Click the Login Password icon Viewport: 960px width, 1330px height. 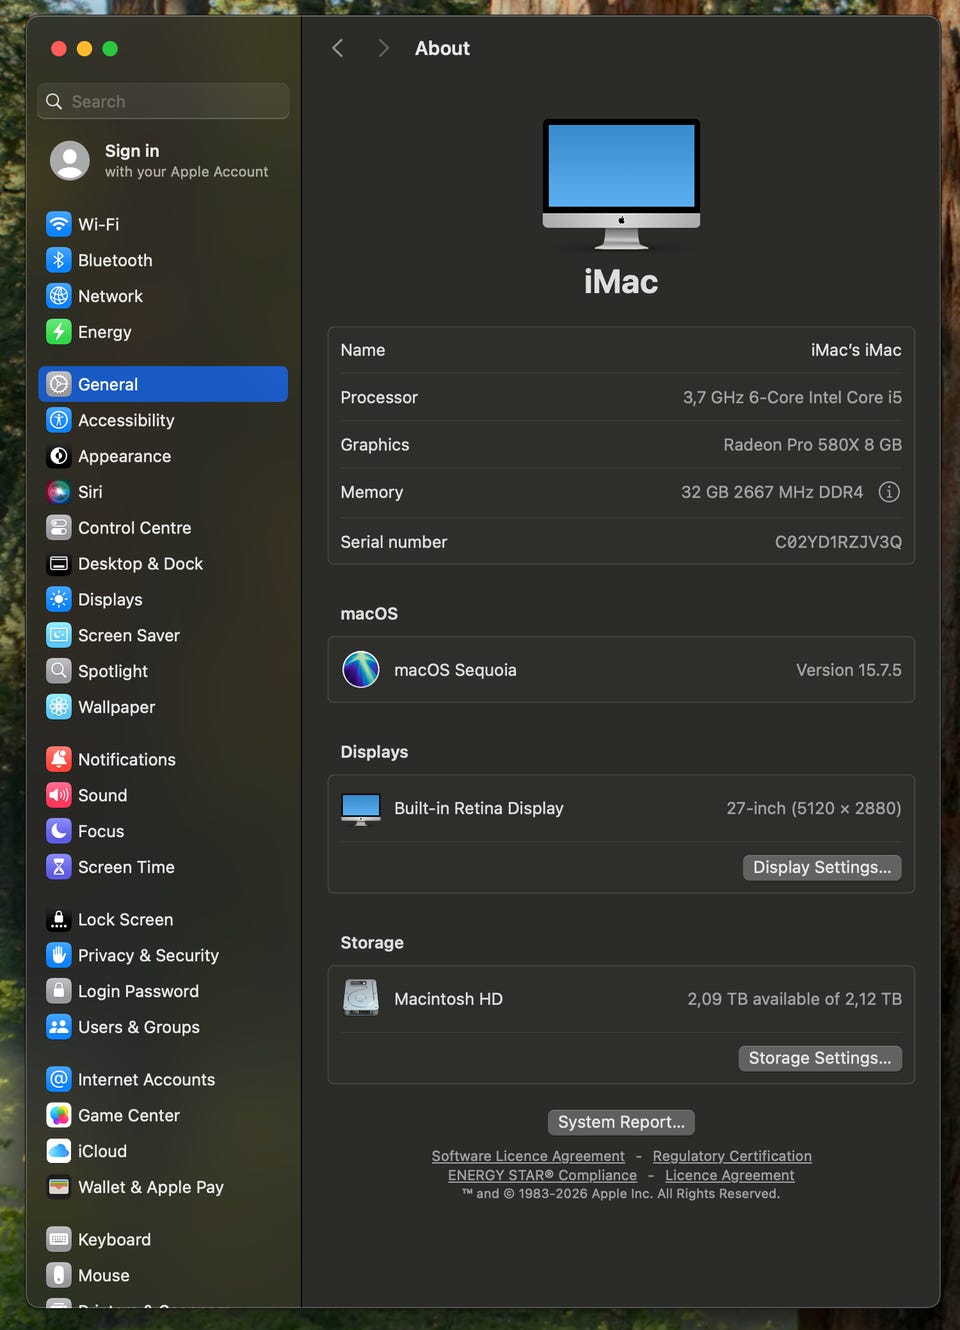pyautogui.click(x=59, y=991)
